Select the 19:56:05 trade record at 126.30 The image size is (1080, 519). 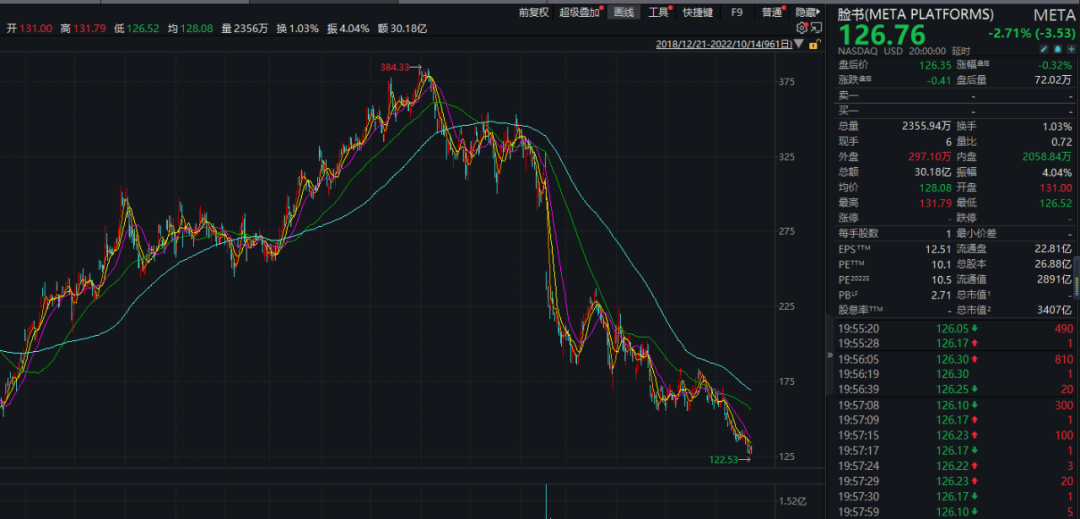tap(950, 358)
